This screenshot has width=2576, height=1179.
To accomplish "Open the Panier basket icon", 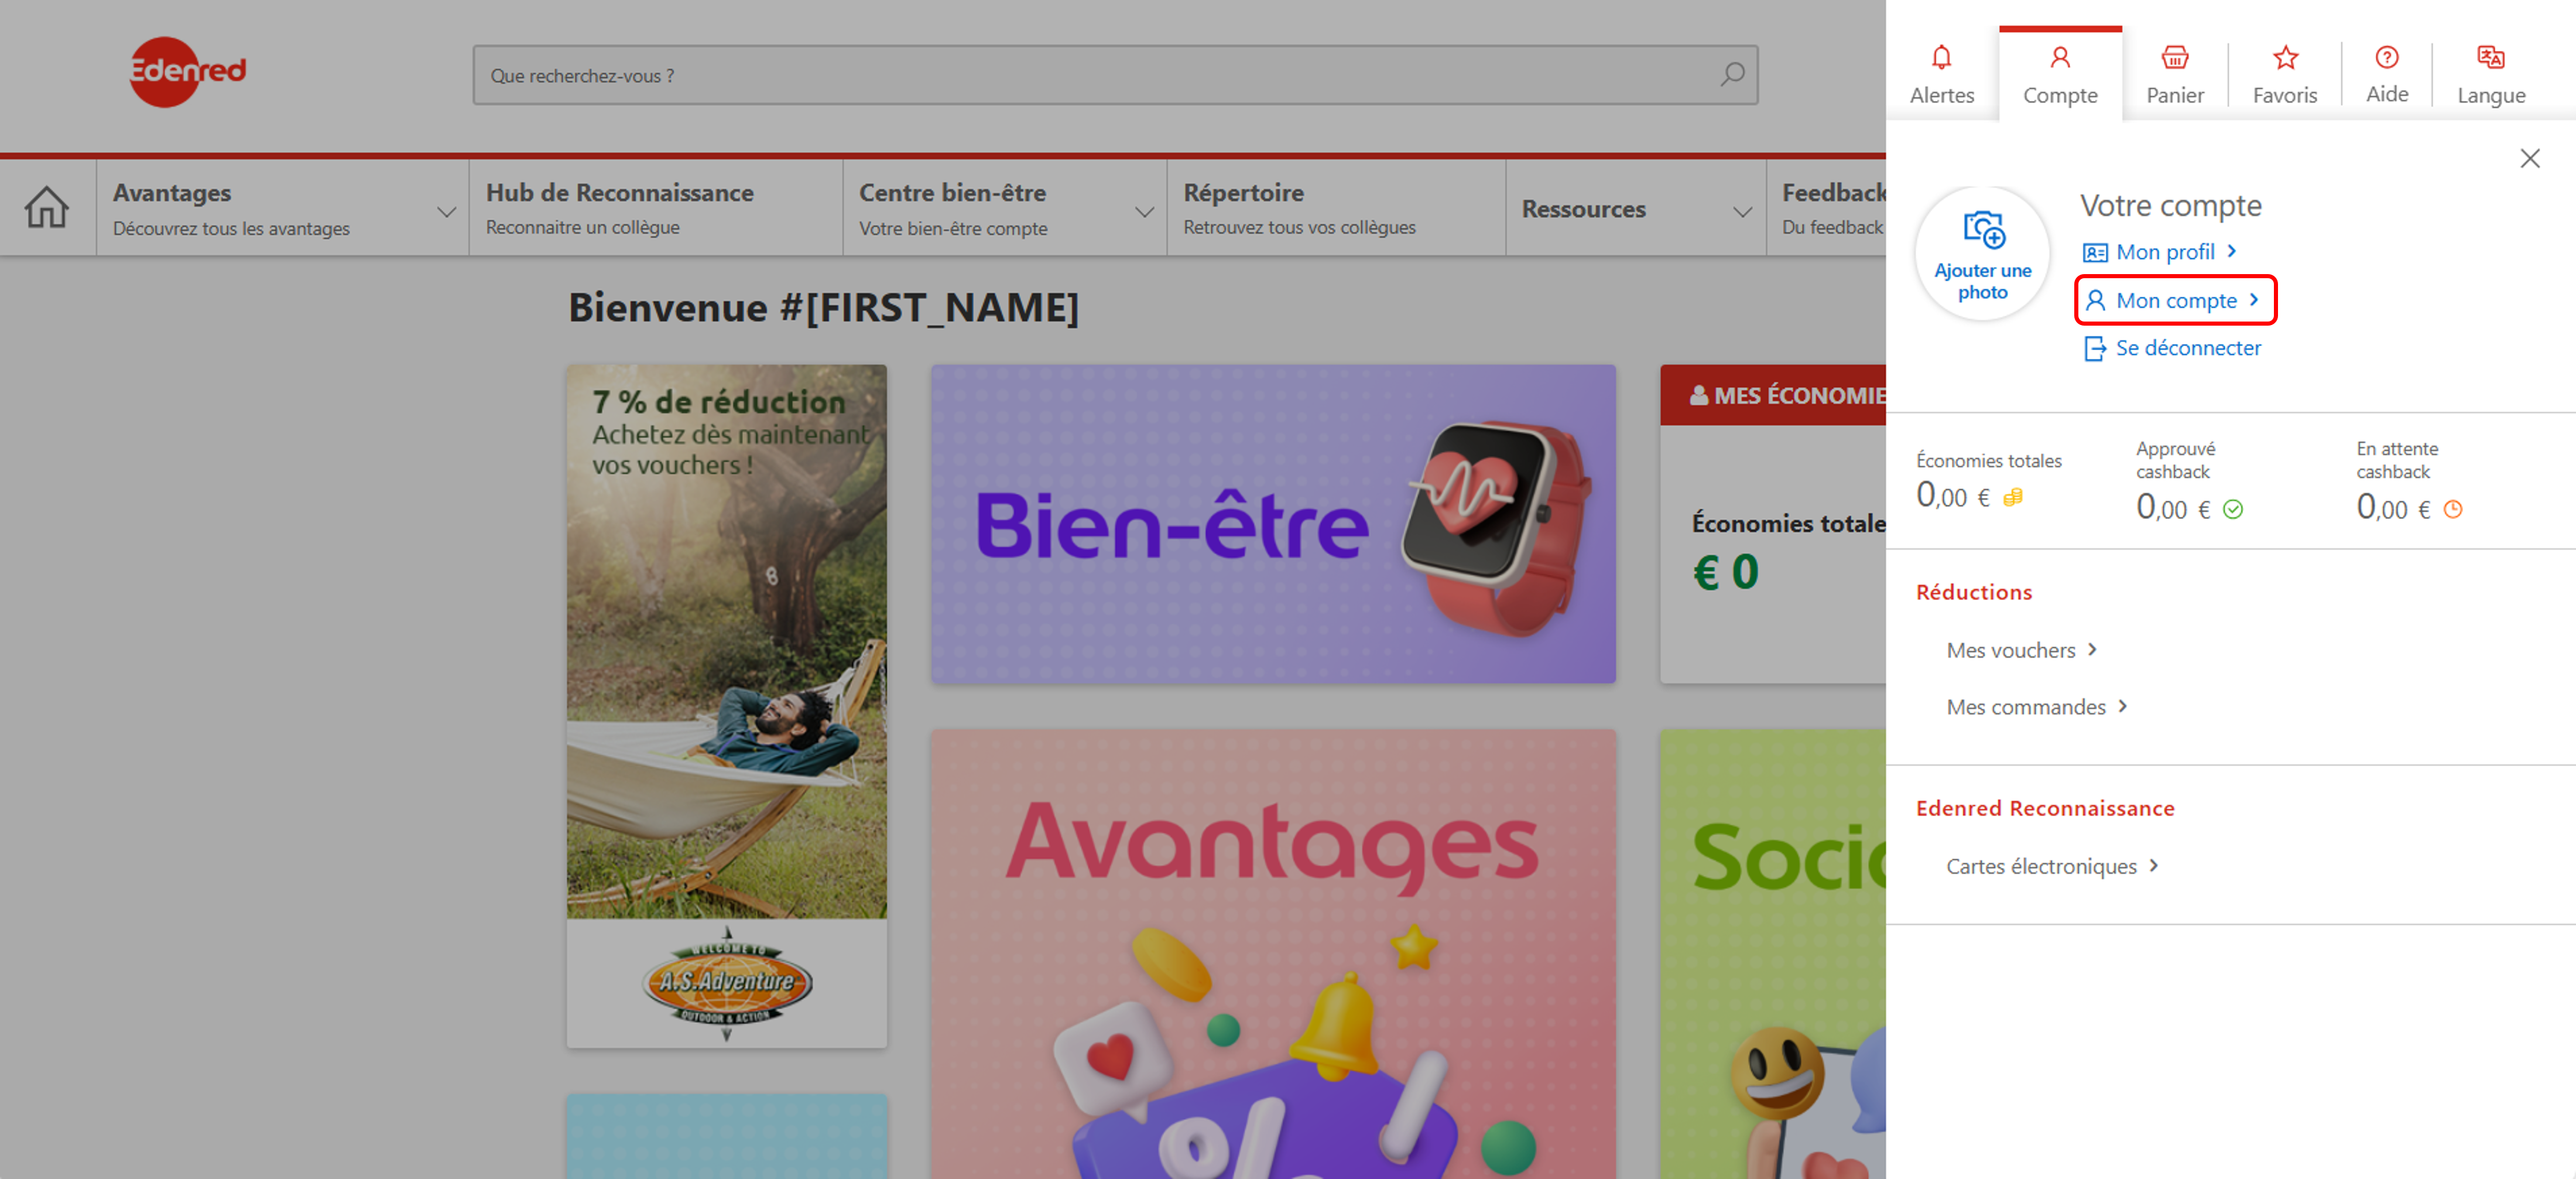I will pos(2174,58).
